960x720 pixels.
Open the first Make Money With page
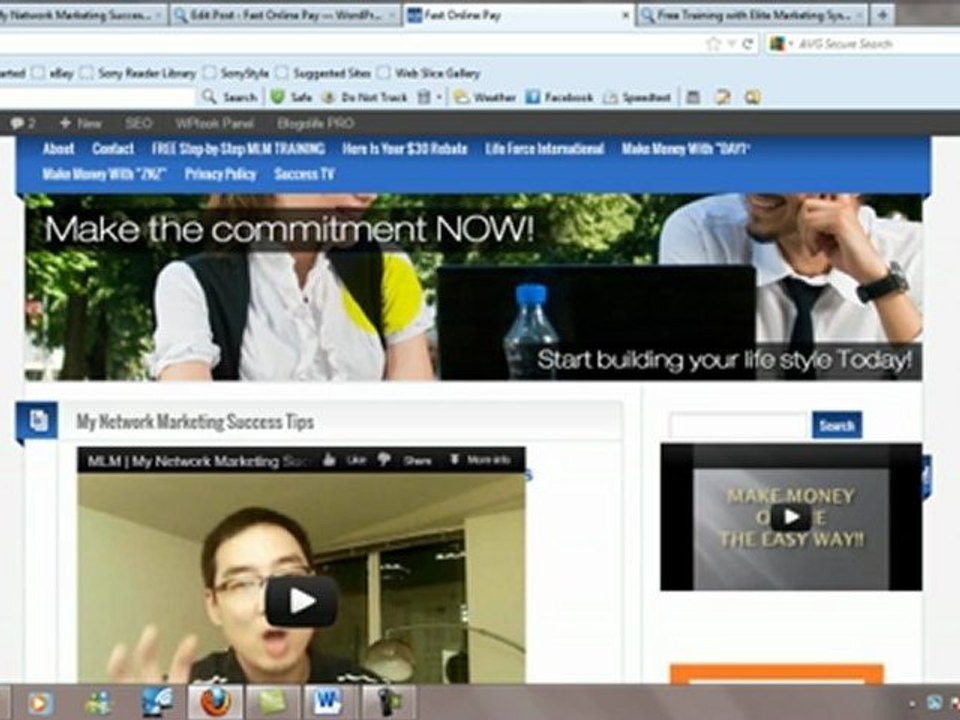pos(686,149)
